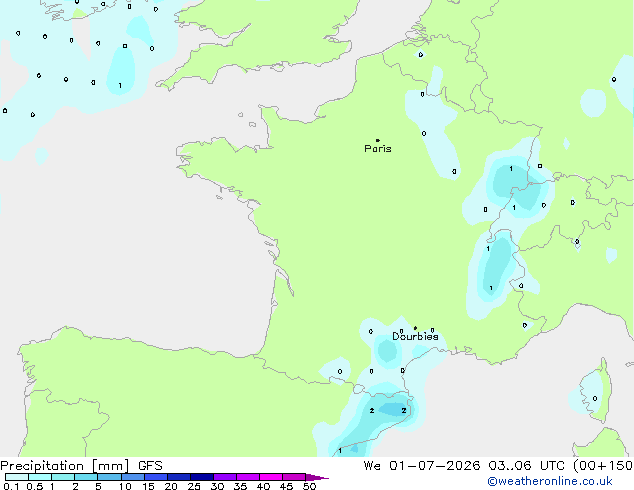This screenshot has width=634, height=490.
Task: Click the Paris city label
Action: pyautogui.click(x=378, y=149)
